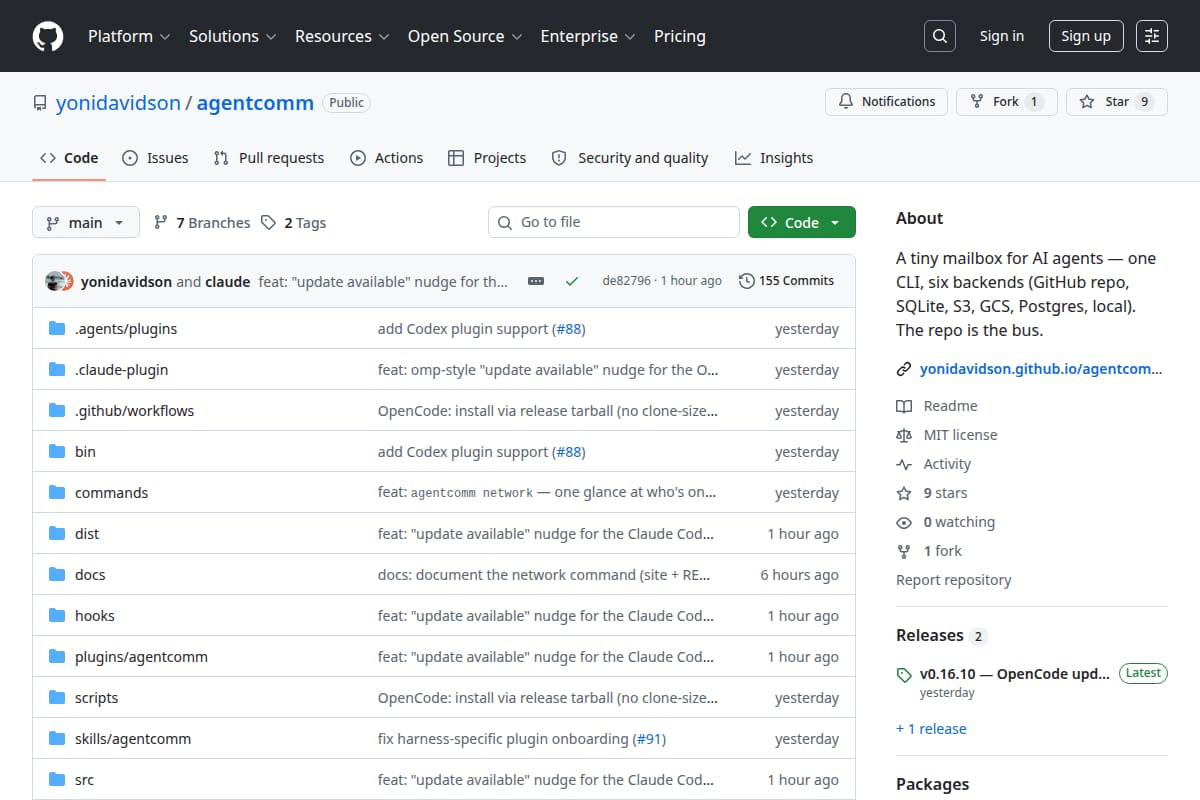Click the yonidavidson avatar in commit row
The height and width of the screenshot is (800, 1200).
(x=55, y=281)
